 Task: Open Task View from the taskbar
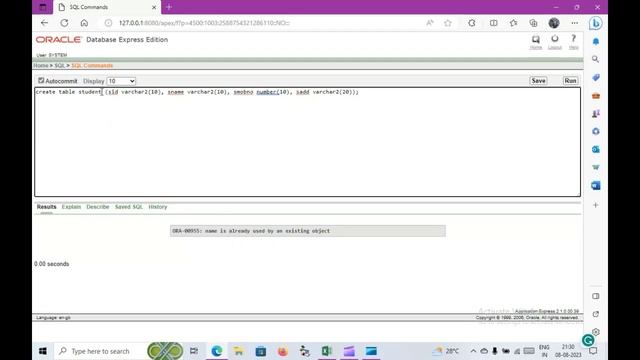tap(194, 351)
